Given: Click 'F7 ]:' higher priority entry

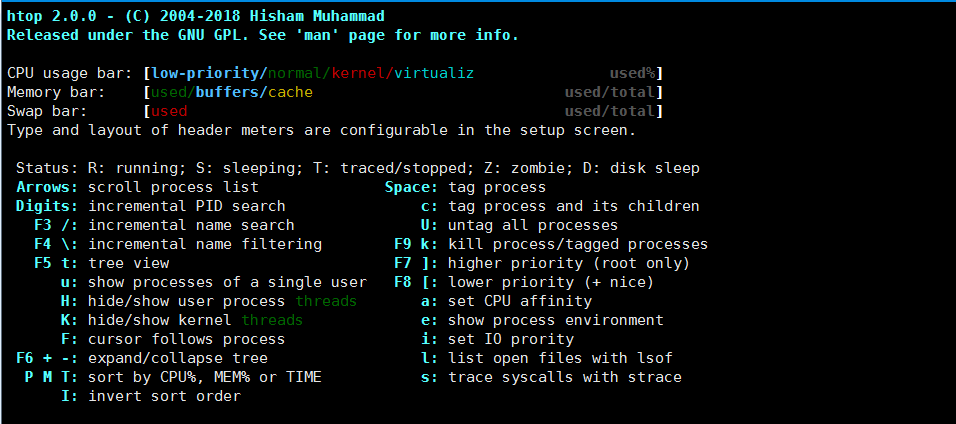Looking at the screenshot, I should (x=416, y=264).
